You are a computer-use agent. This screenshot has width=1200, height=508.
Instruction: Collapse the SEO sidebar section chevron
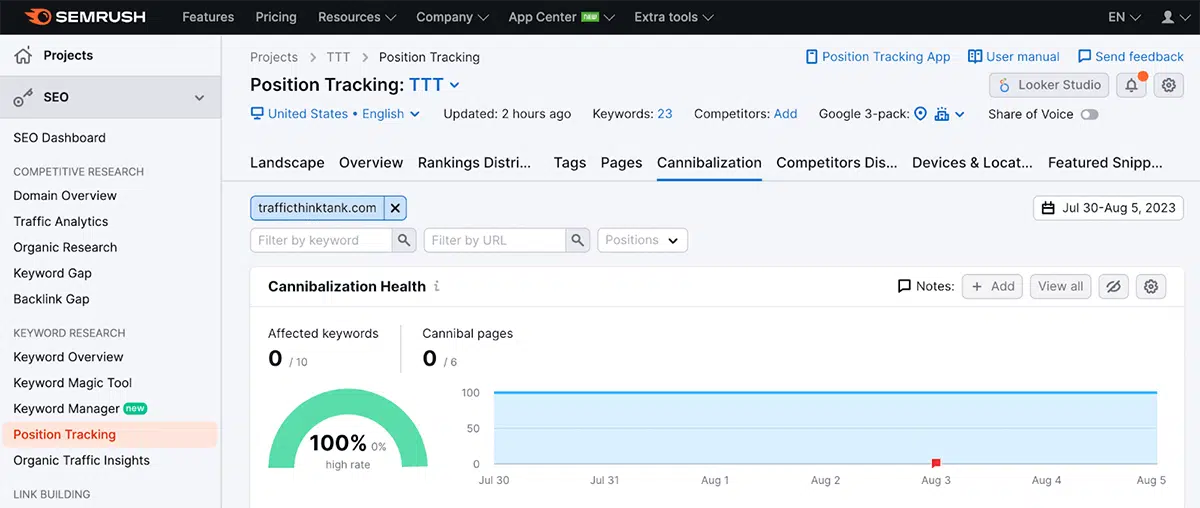tap(200, 98)
